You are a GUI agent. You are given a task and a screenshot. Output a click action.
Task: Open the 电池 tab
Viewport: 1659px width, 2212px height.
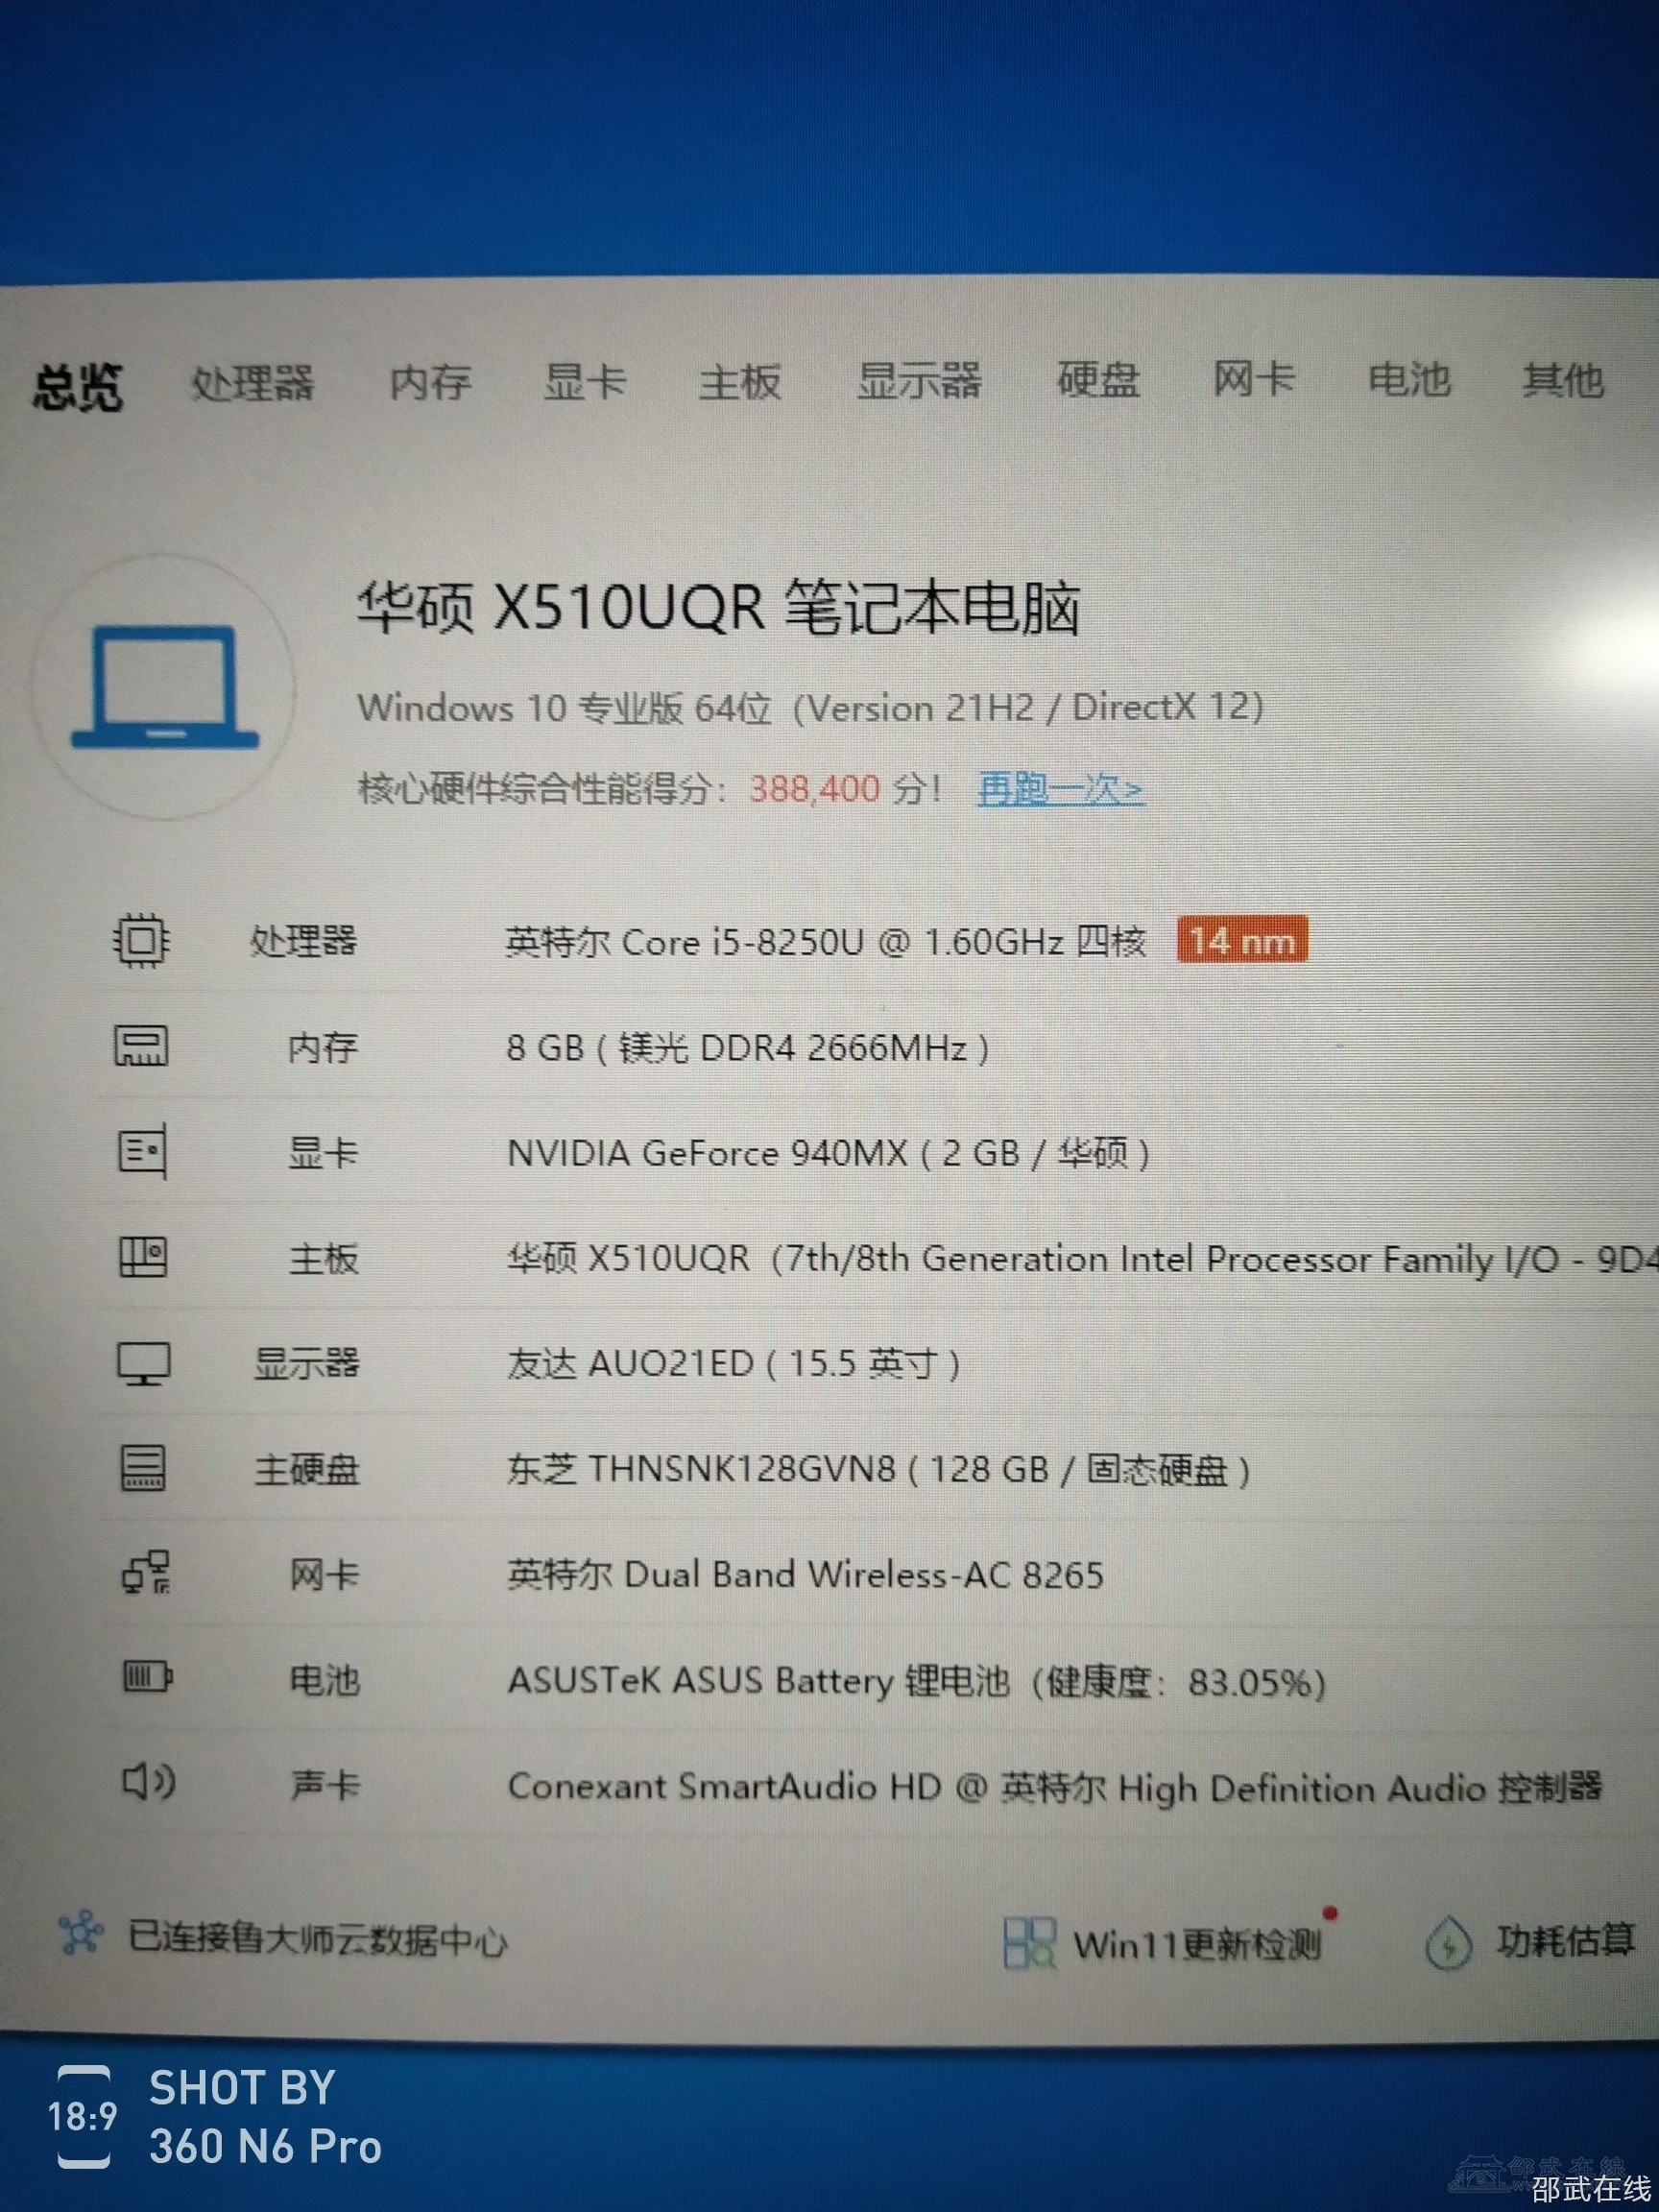click(1408, 379)
